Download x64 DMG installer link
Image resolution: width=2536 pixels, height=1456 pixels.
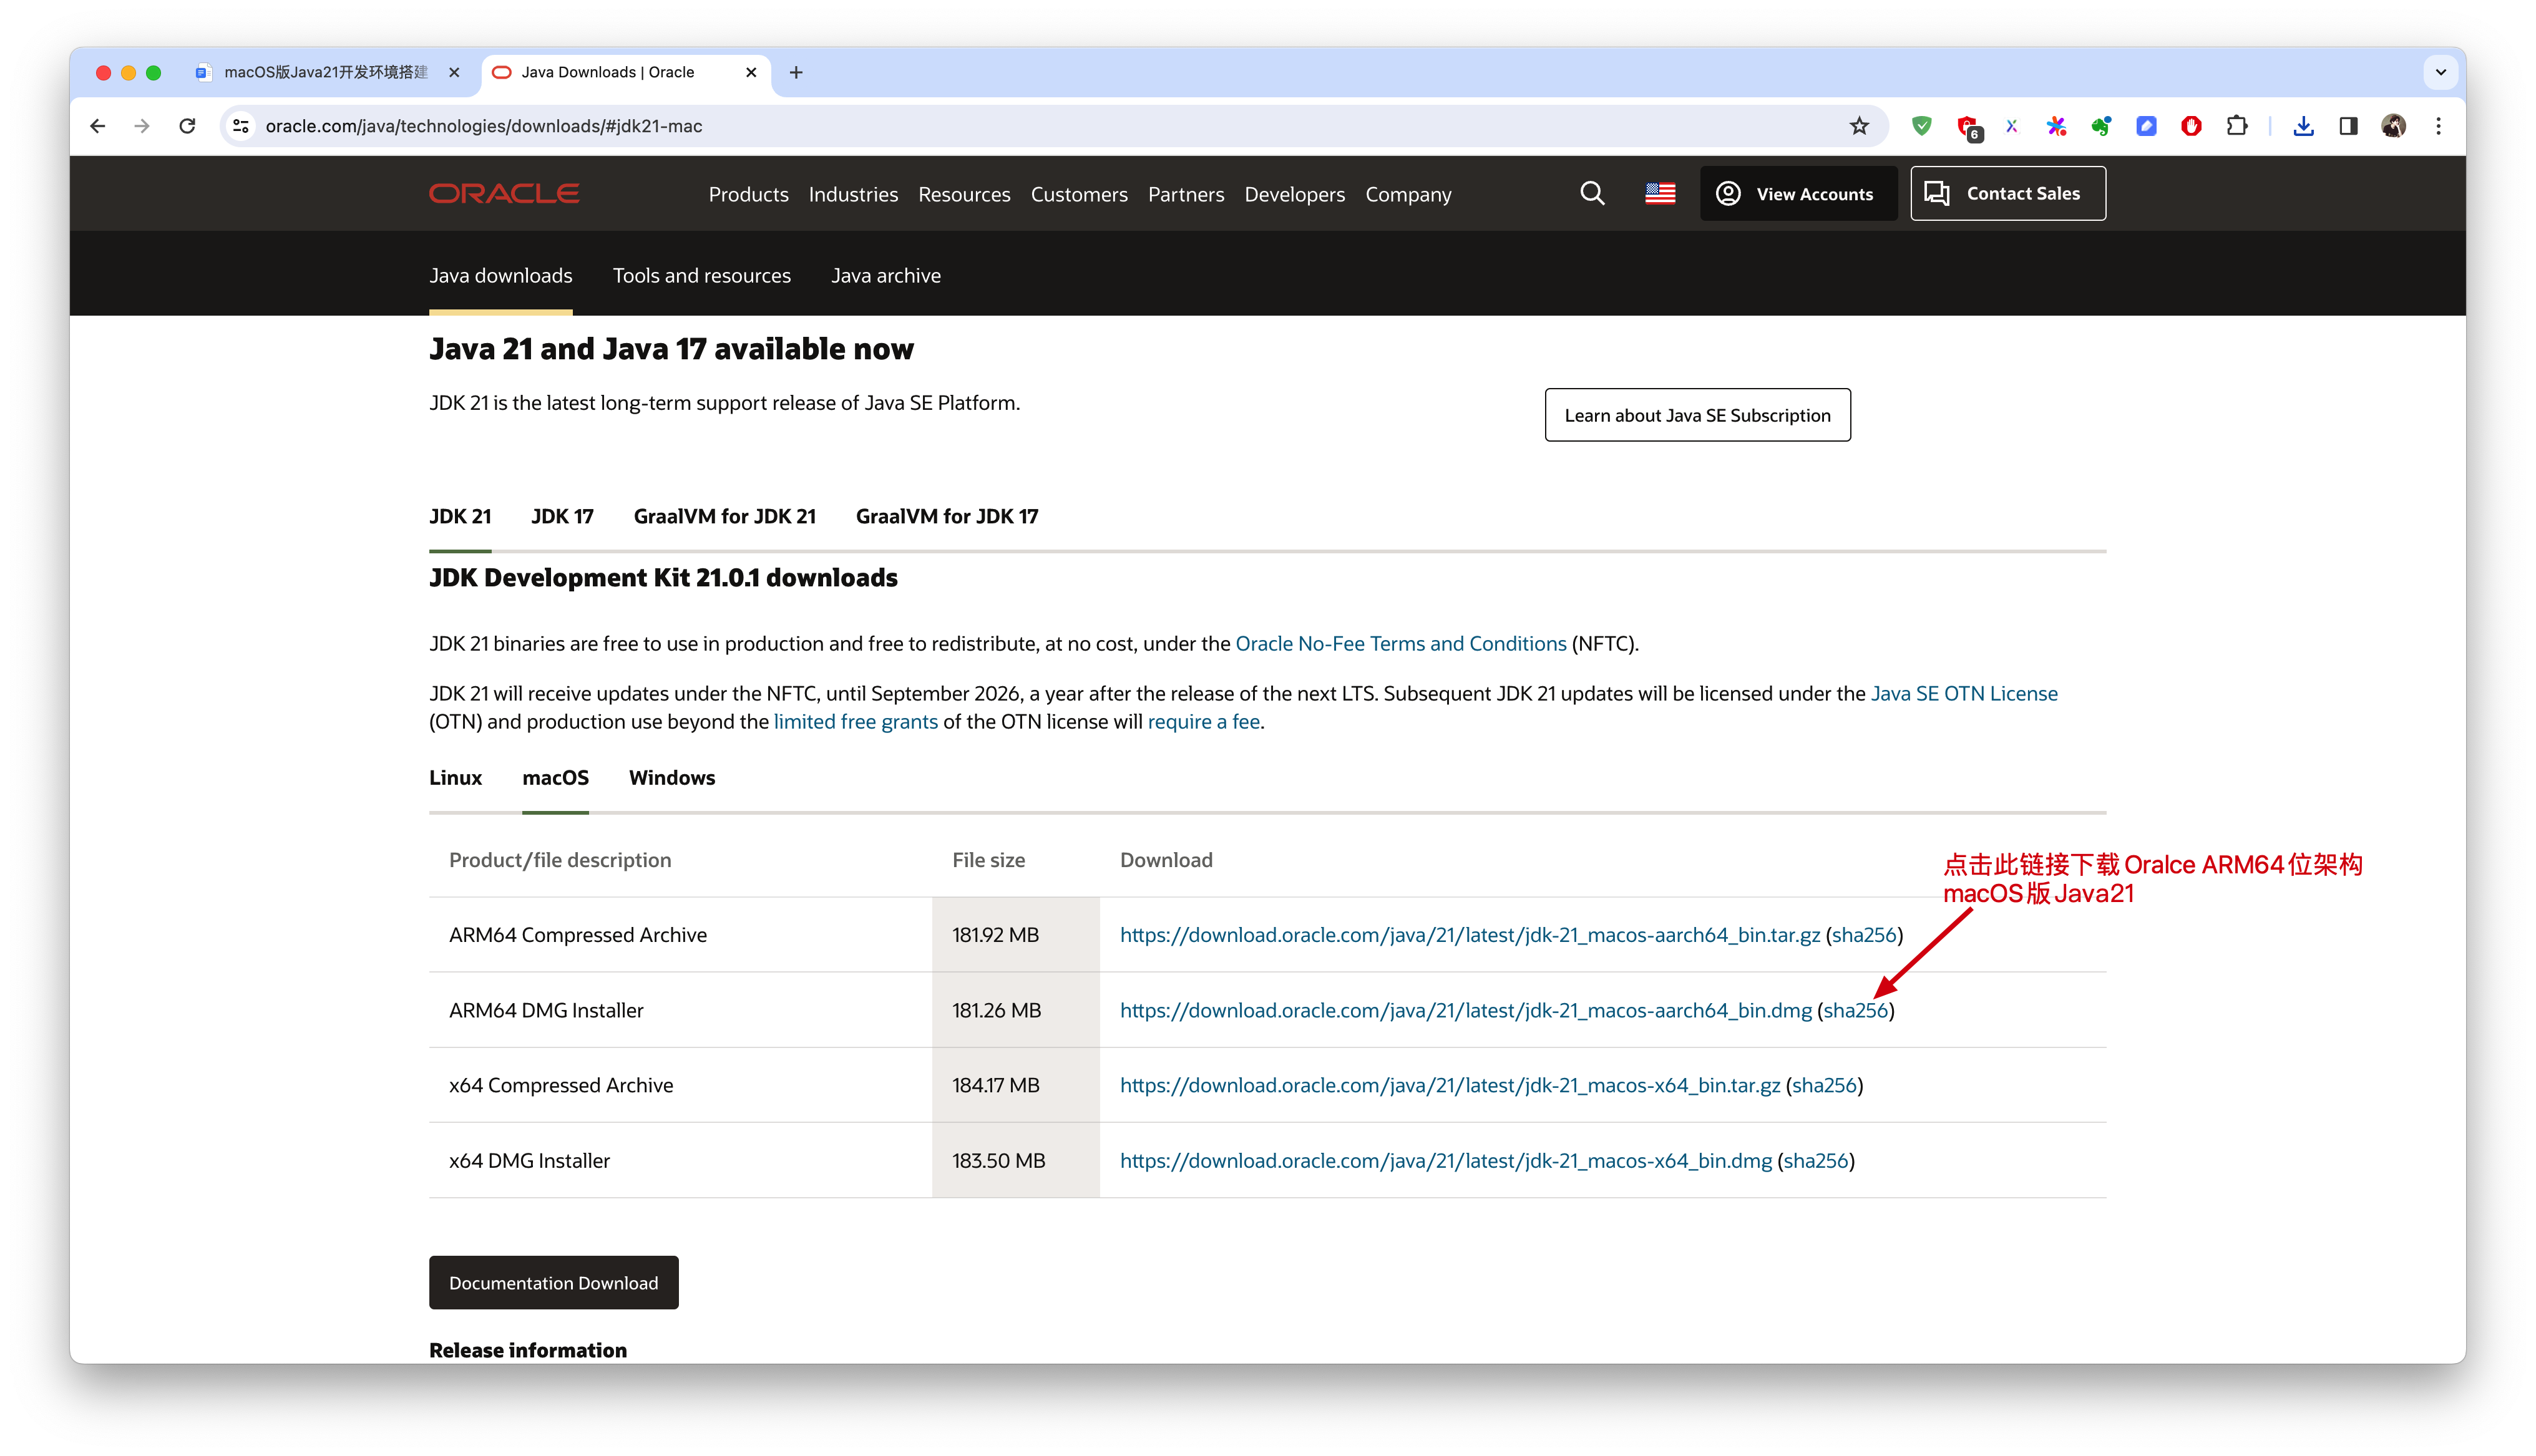[x=1445, y=1160]
